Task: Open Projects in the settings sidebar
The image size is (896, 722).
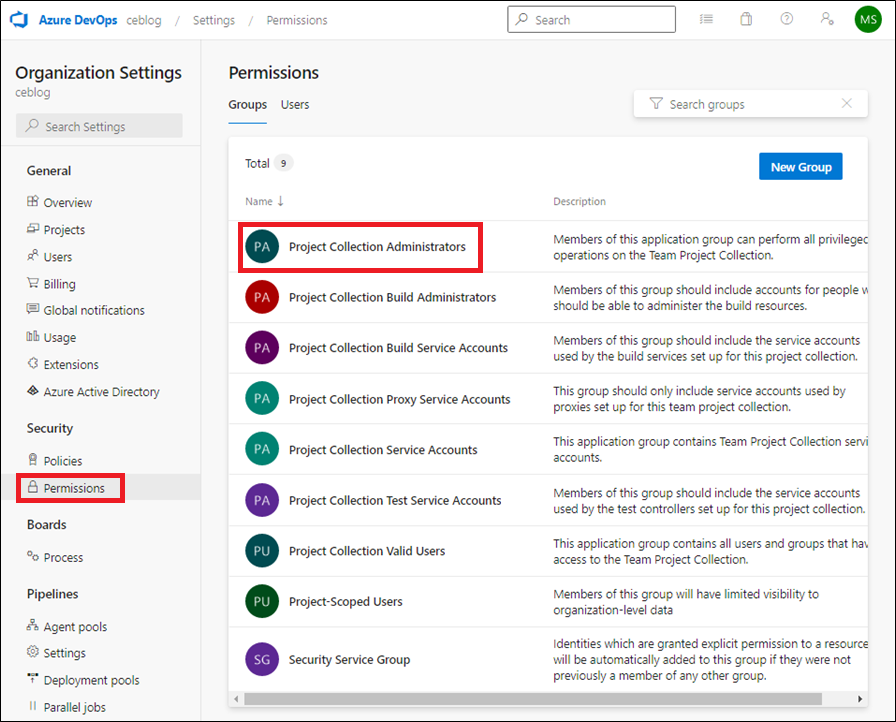Action: (64, 230)
